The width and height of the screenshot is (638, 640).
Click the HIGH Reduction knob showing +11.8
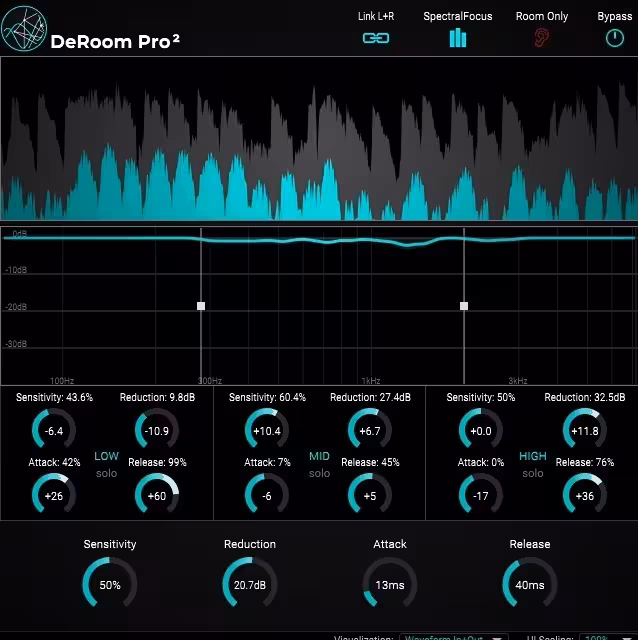(585, 430)
